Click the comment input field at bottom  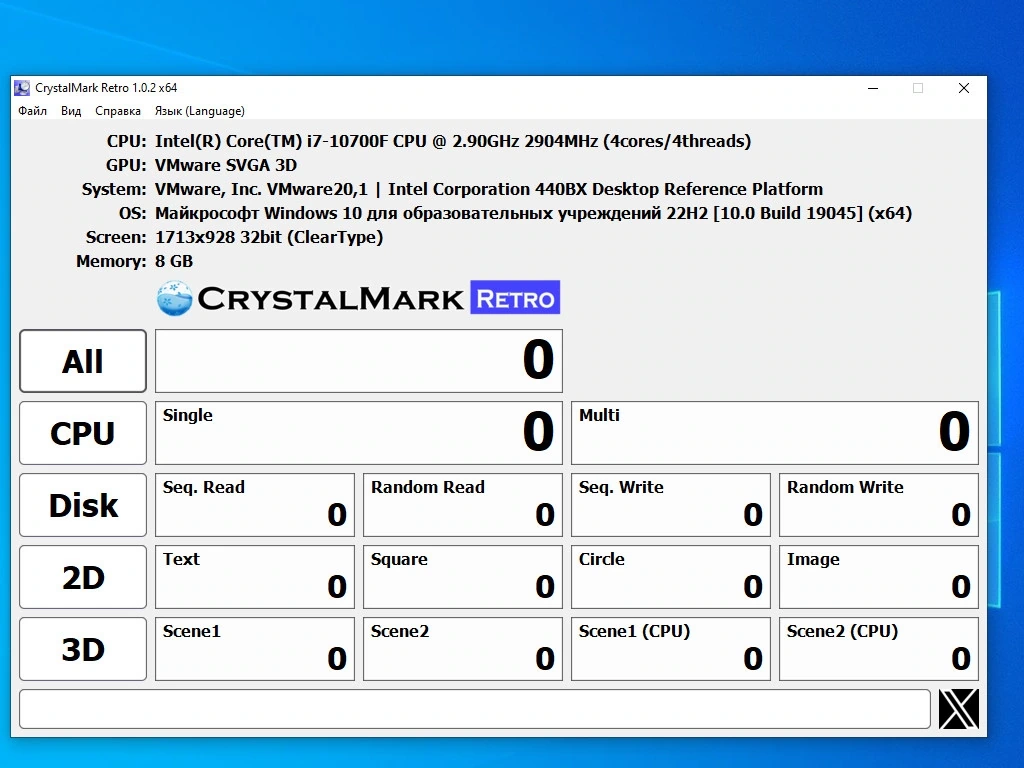475,709
